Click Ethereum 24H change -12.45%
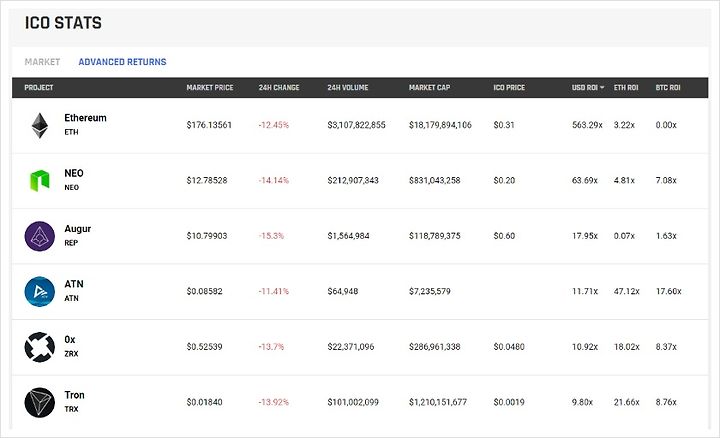 (x=274, y=125)
